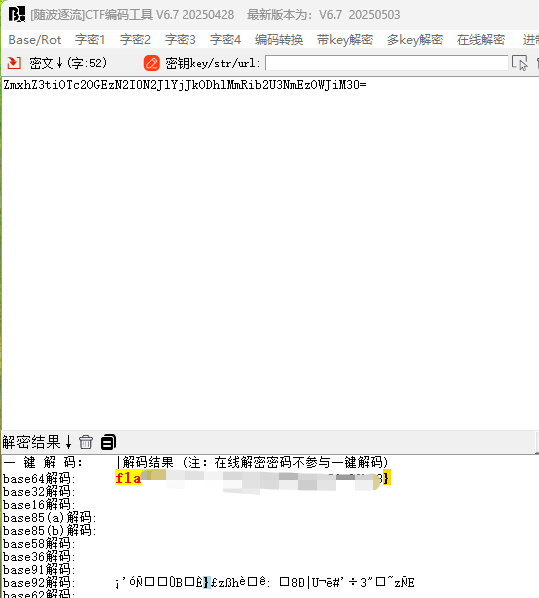Click the base91解码 row label
This screenshot has width=539, height=598.
(39, 570)
